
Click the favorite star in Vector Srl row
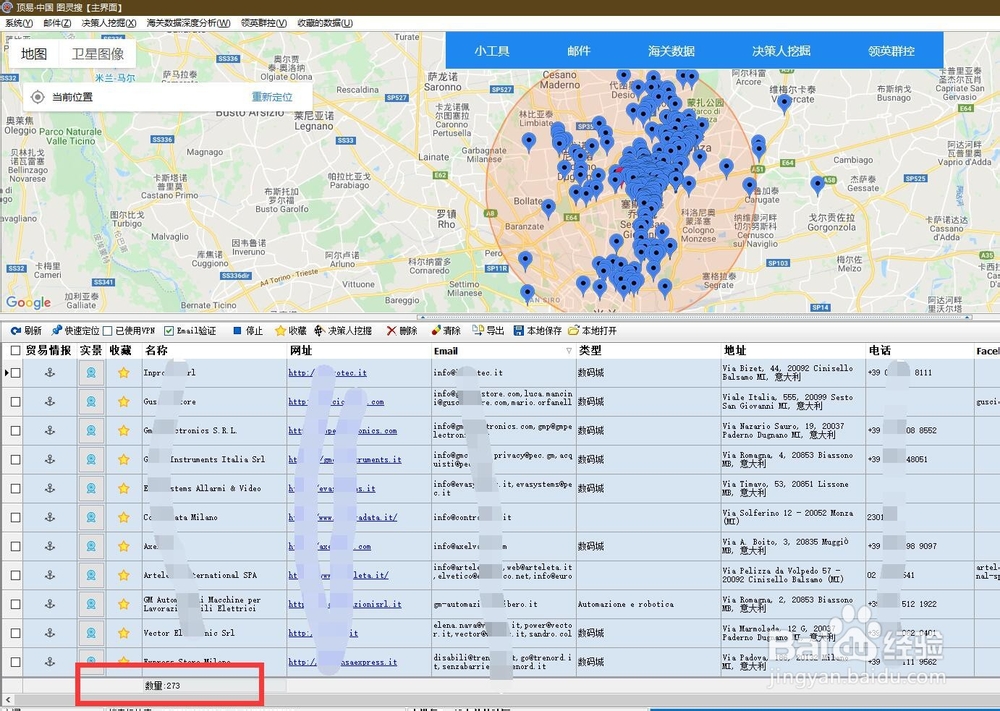click(x=124, y=633)
